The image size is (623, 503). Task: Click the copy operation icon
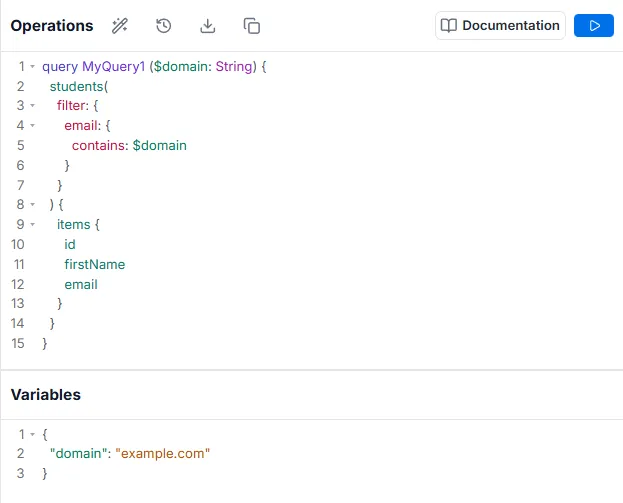click(252, 26)
